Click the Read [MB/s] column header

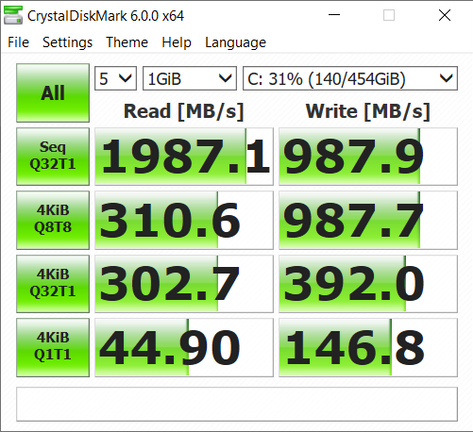[184, 111]
